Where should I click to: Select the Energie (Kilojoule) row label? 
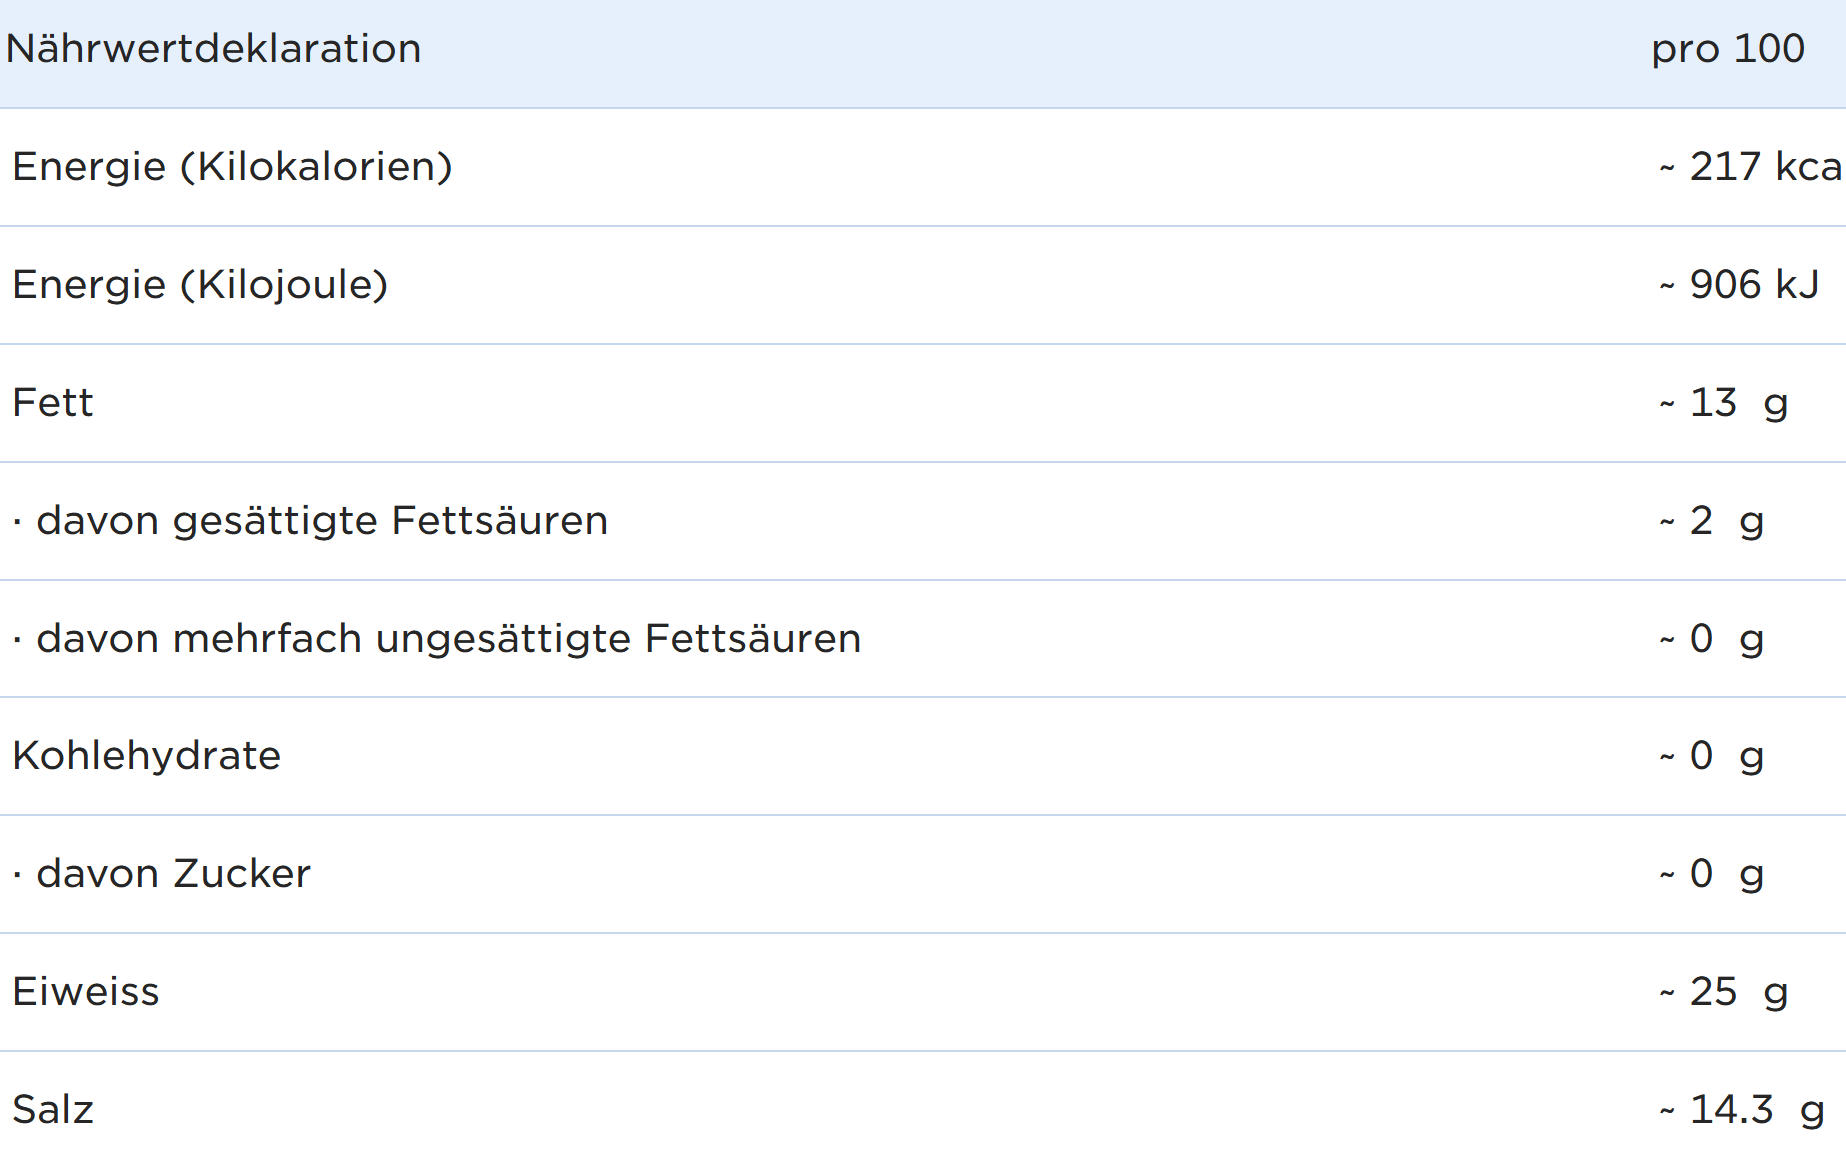pyautogui.click(x=200, y=285)
